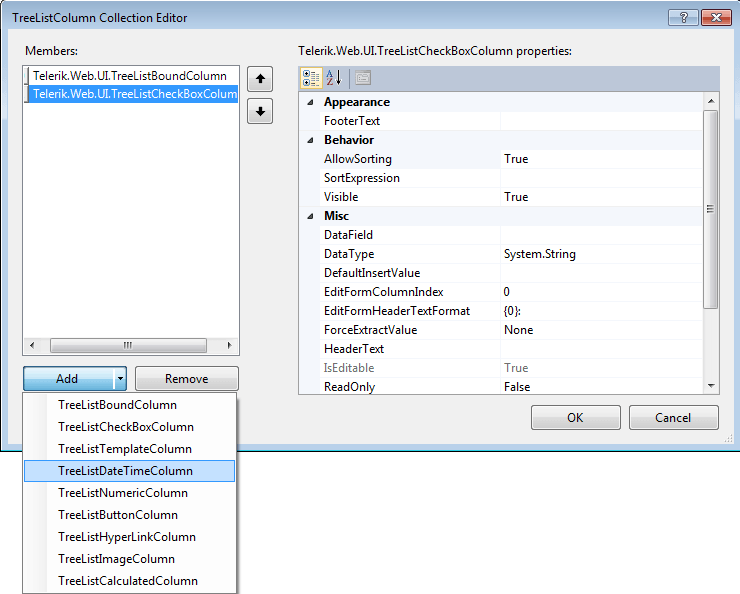Screen dimensions: 740x594
Task: Open the Property Pages icon
Action: tap(363, 78)
